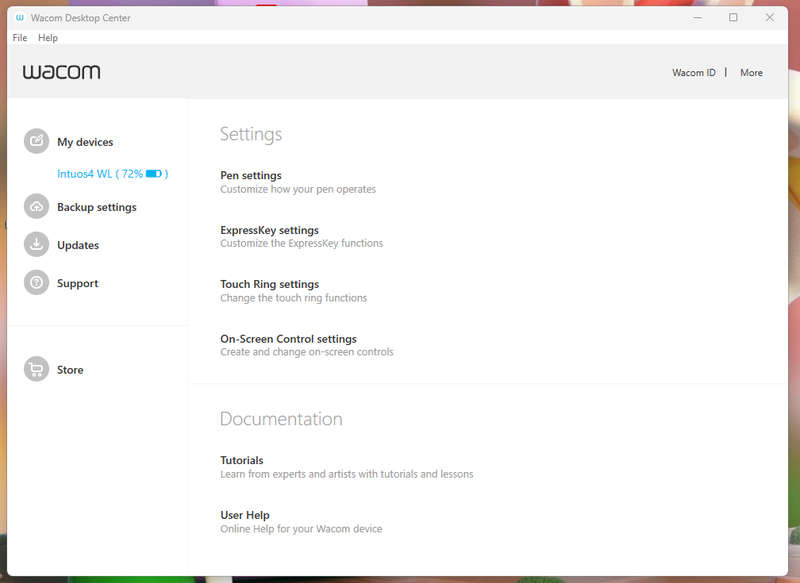Minimize the Wacom Desktop Center window
This screenshot has width=800, height=583.
click(x=697, y=18)
